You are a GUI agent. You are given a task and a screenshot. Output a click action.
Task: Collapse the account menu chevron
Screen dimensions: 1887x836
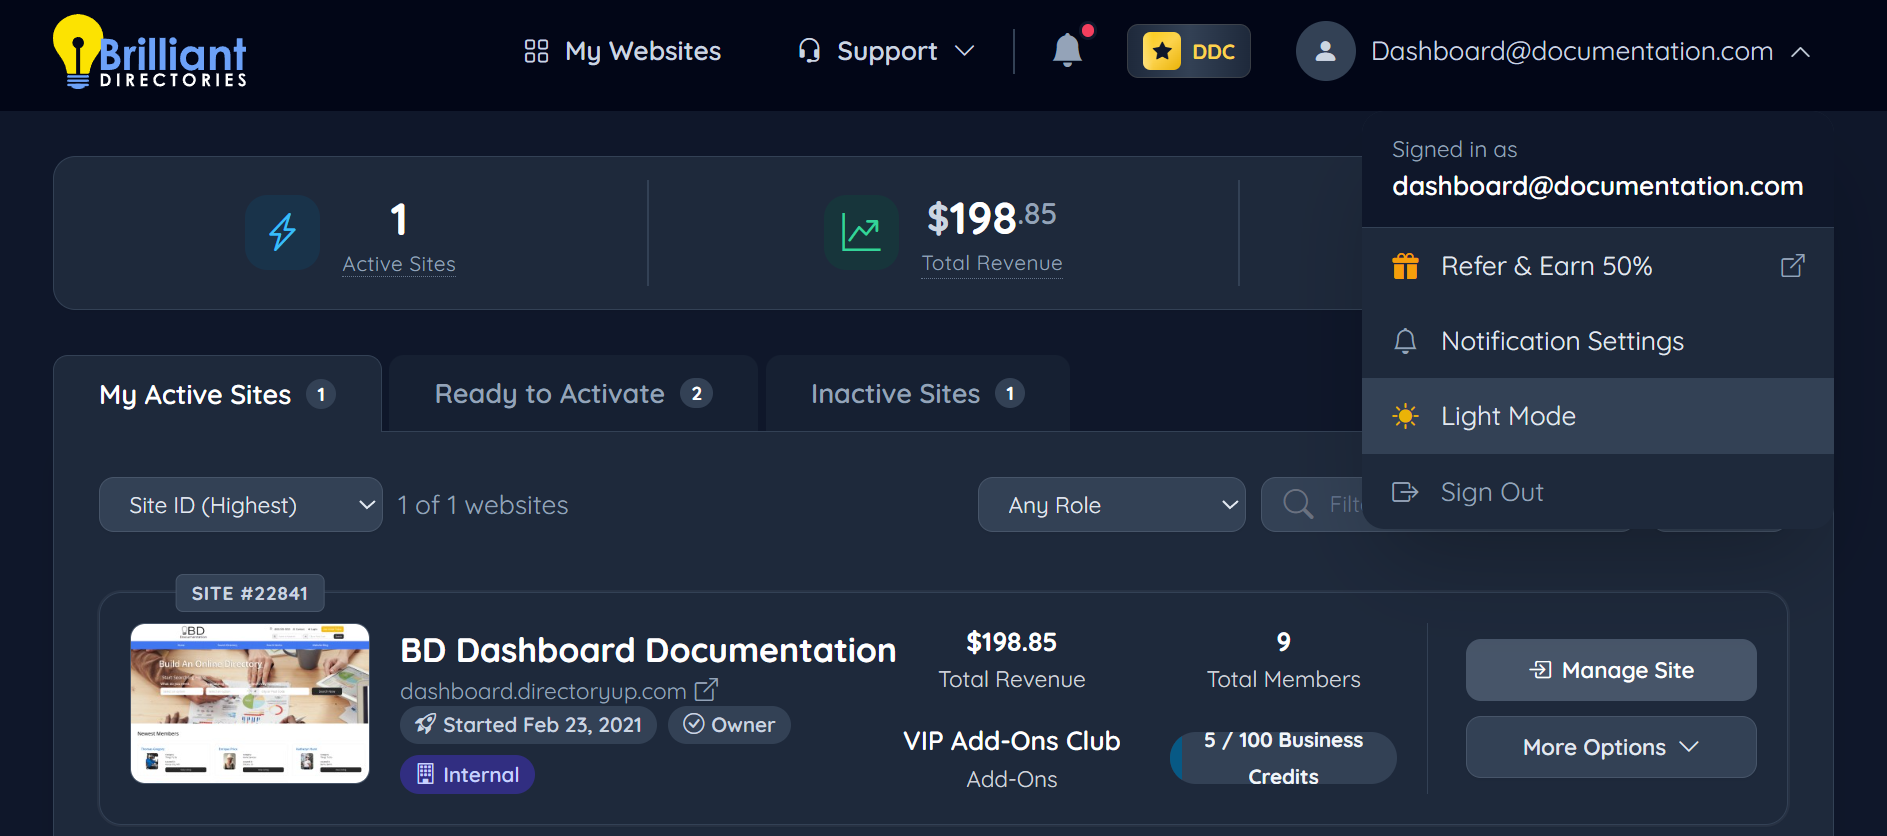1800,52
